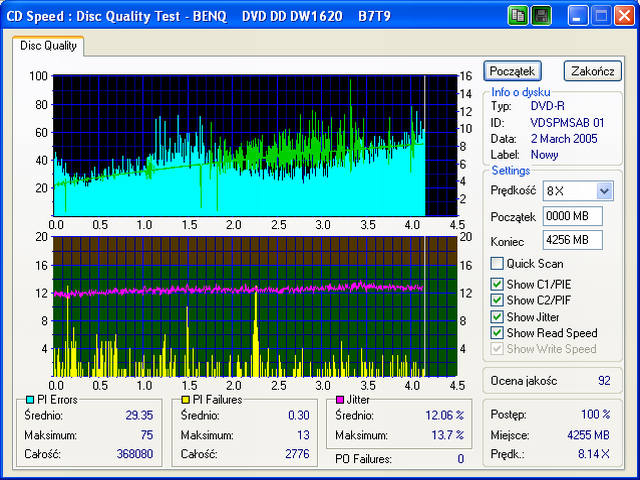
Task: Click the Początek start button
Action: pyautogui.click(x=512, y=71)
